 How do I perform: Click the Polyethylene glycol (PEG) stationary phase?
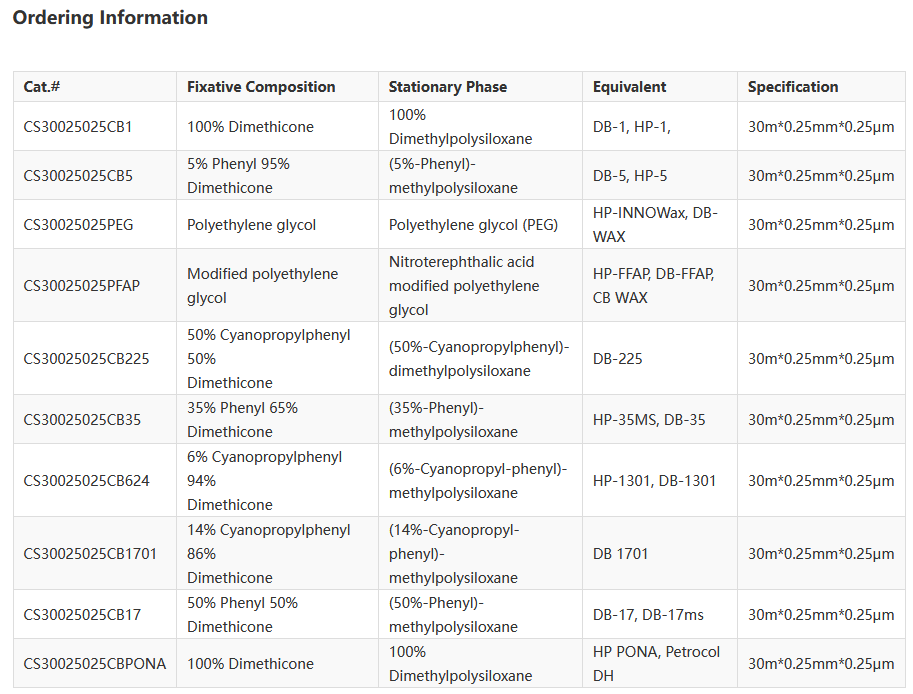pyautogui.click(x=473, y=225)
